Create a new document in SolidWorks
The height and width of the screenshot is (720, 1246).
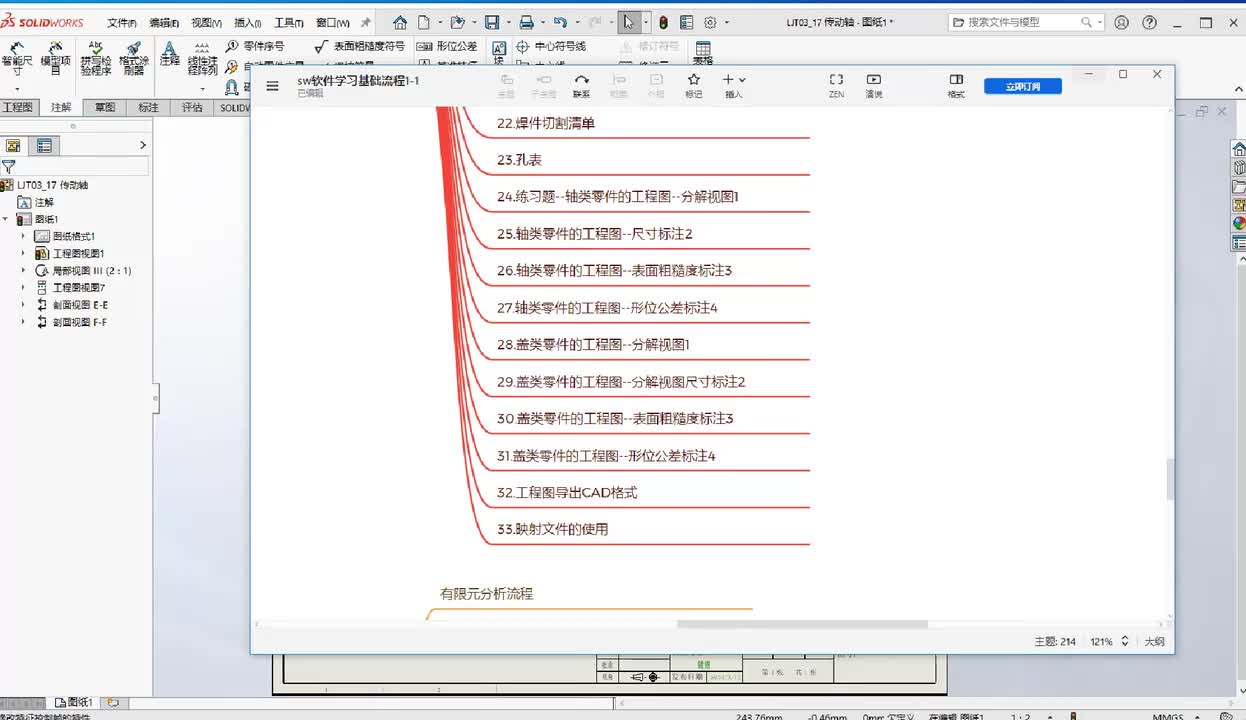(424, 22)
